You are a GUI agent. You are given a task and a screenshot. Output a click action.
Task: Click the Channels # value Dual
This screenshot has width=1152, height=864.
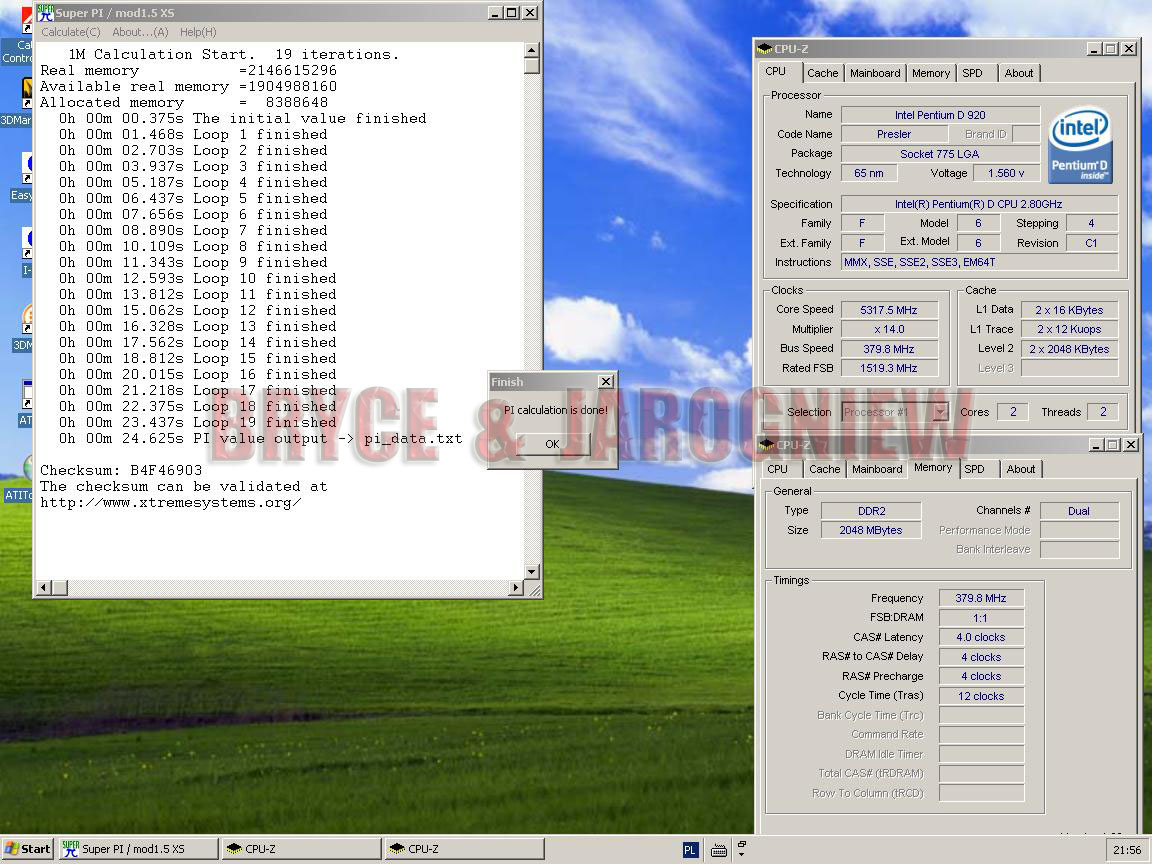1079,511
